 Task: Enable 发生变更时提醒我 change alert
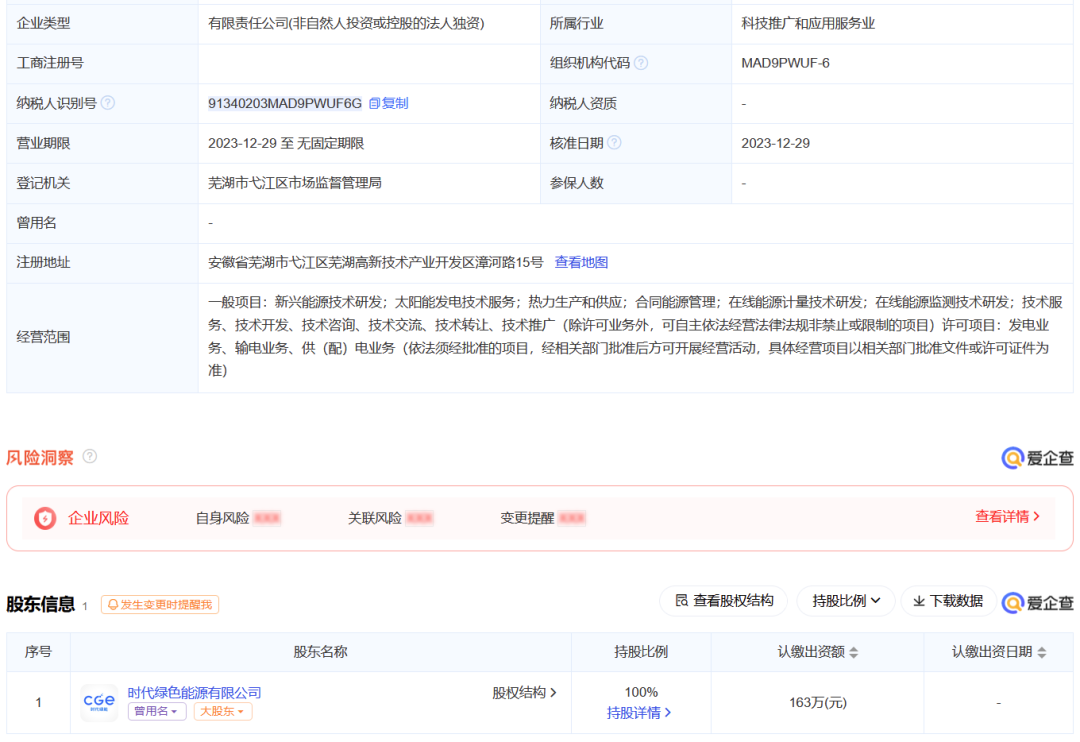(x=160, y=605)
